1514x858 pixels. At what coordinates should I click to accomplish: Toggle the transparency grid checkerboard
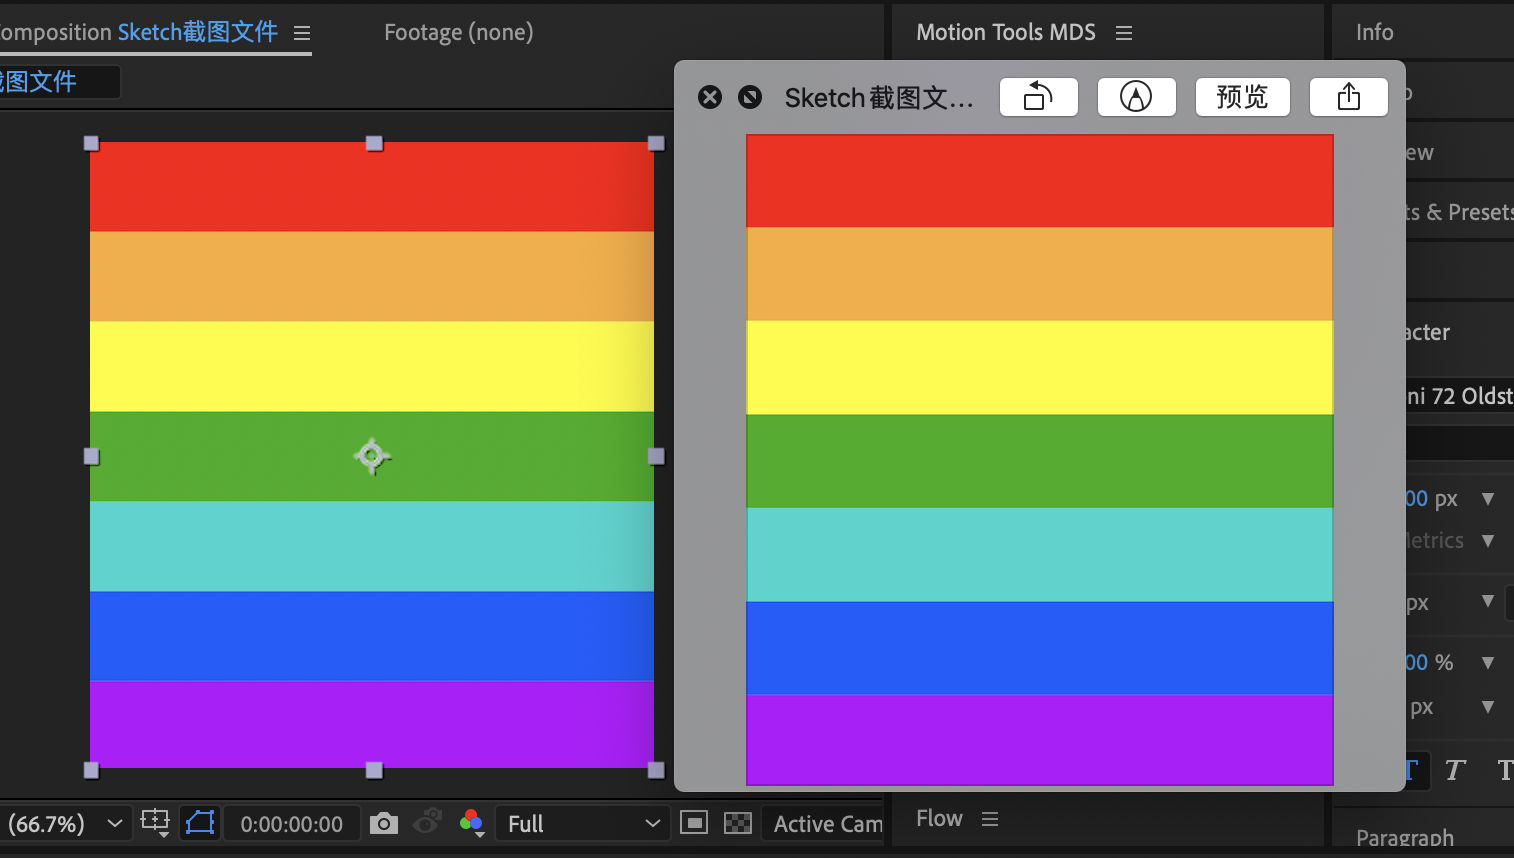point(737,823)
